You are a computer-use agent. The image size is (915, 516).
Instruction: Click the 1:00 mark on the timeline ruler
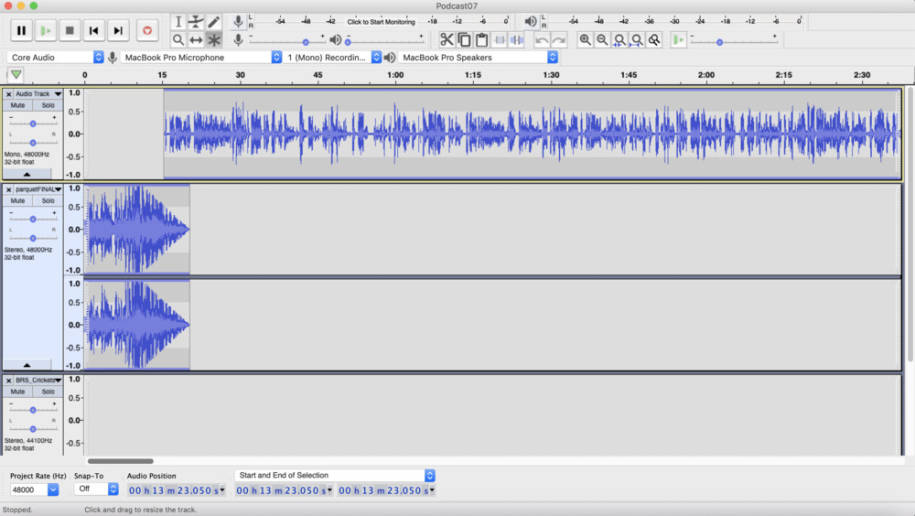(x=395, y=75)
